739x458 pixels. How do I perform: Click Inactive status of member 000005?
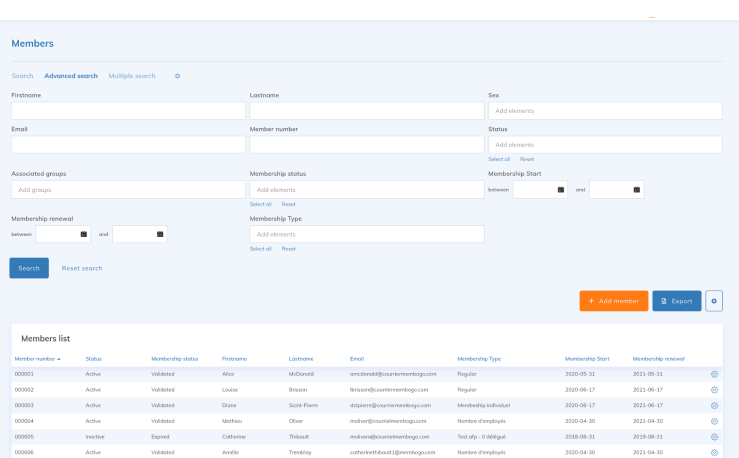[x=95, y=437]
